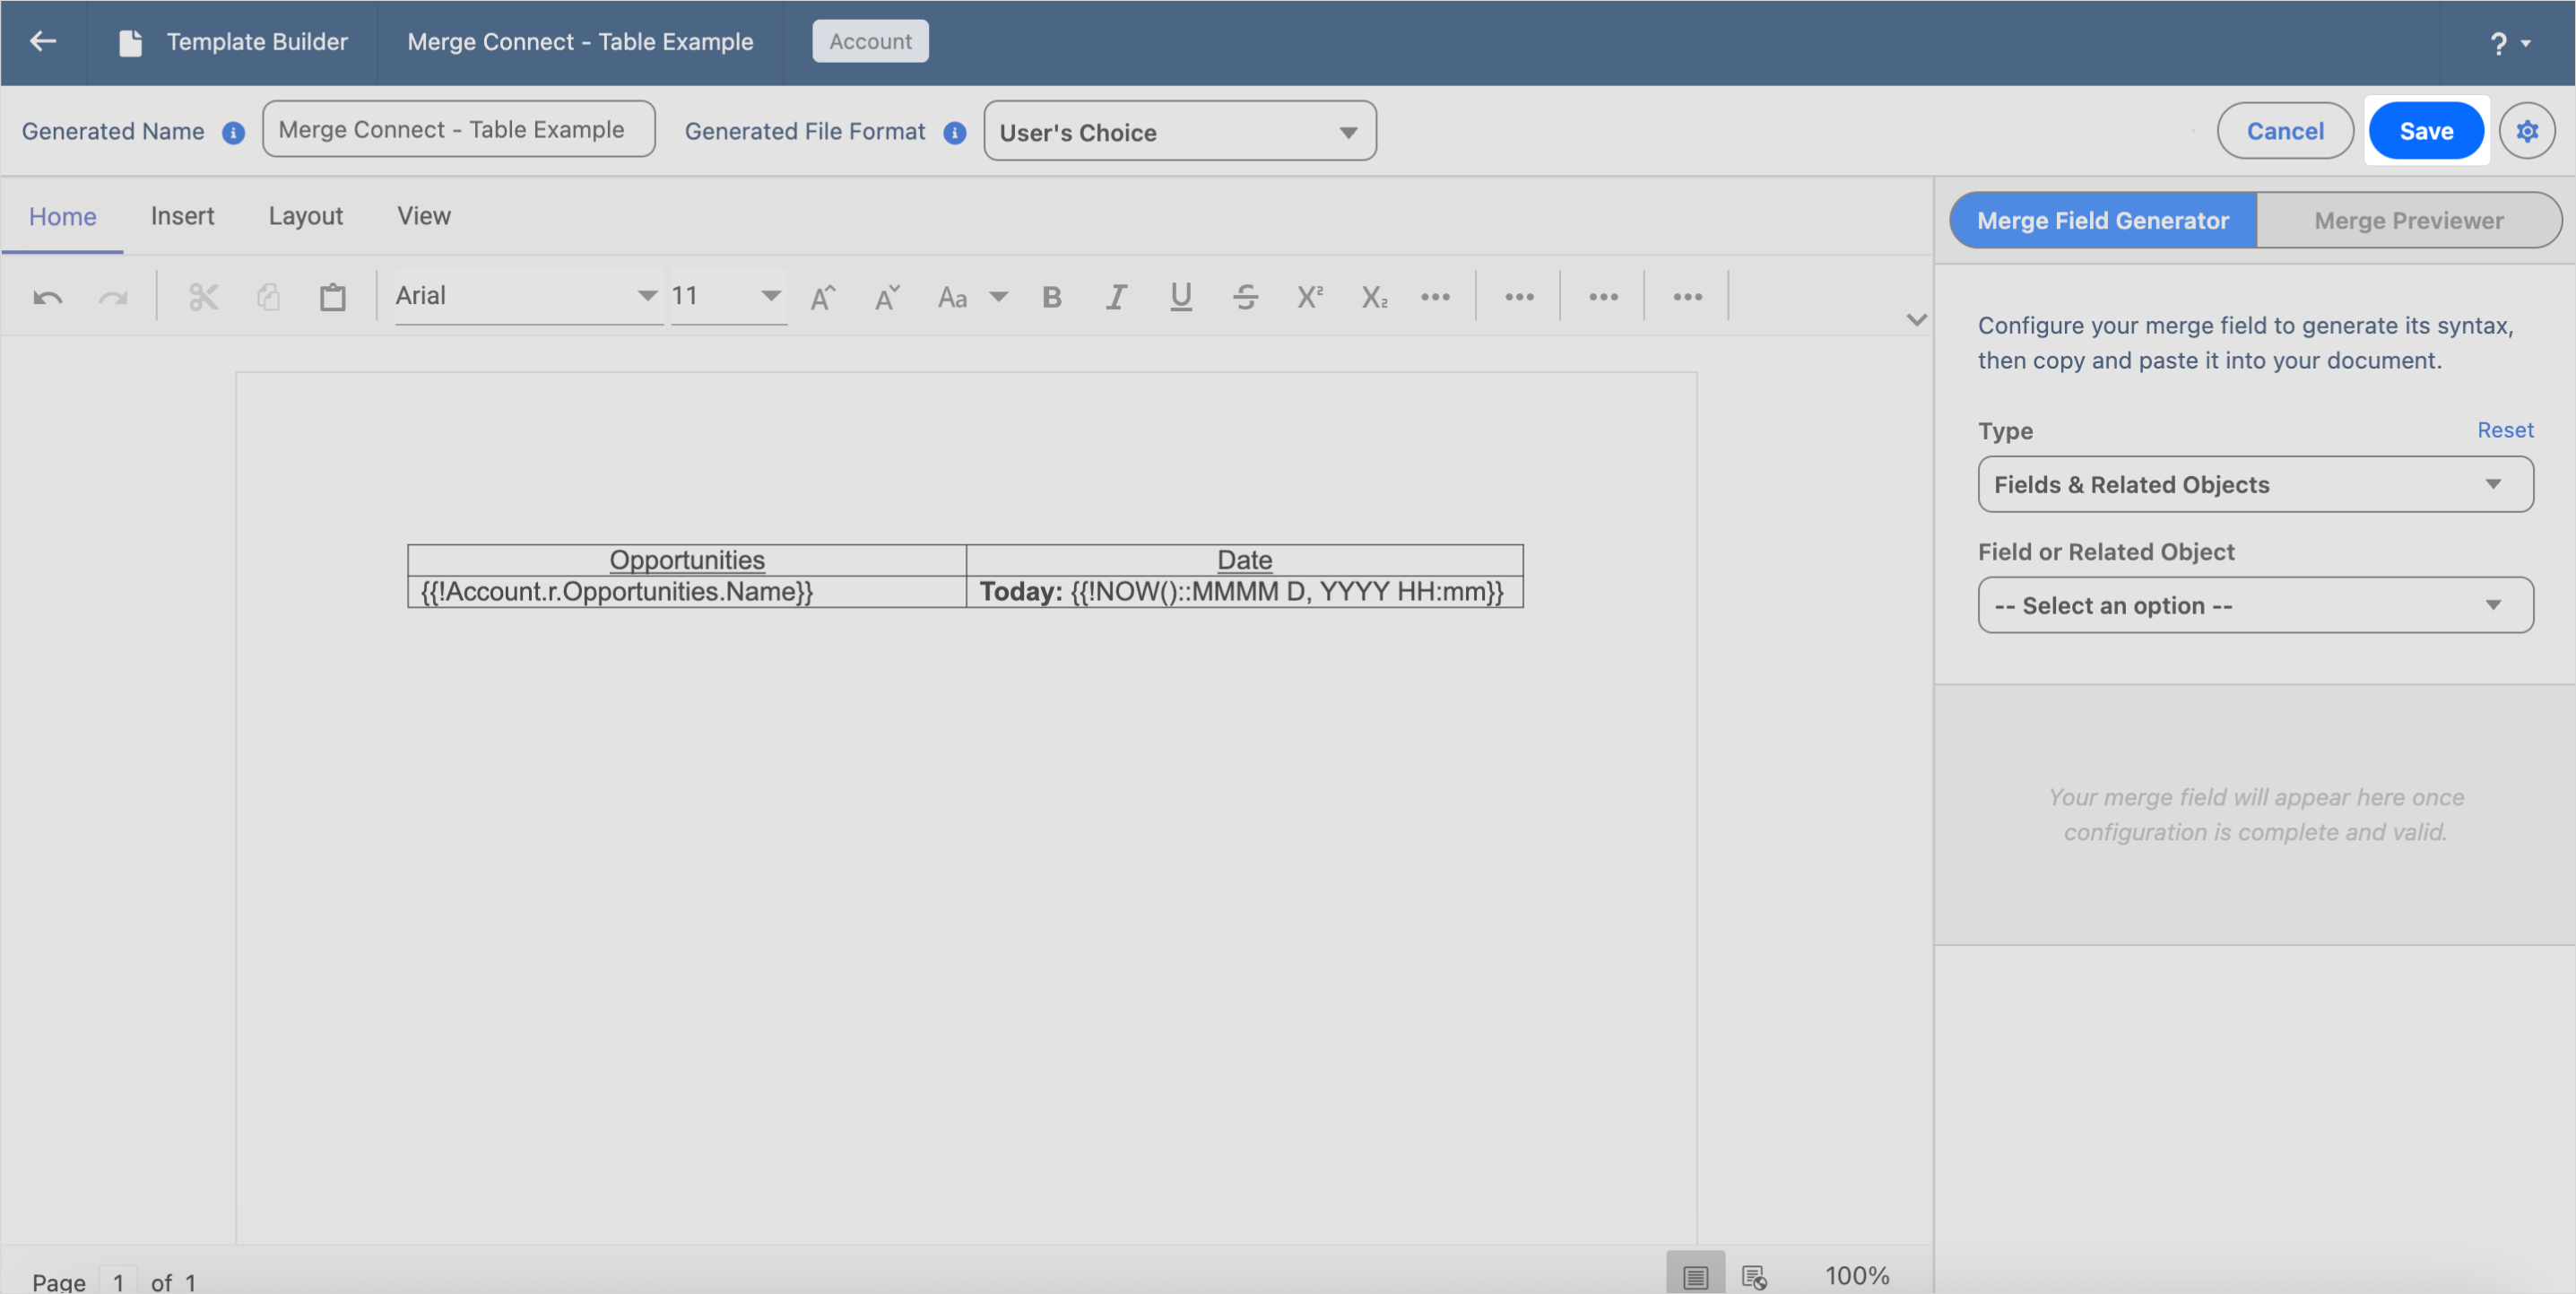2576x1294 pixels.
Task: Click the Shrink Font icon
Action: [887, 297]
